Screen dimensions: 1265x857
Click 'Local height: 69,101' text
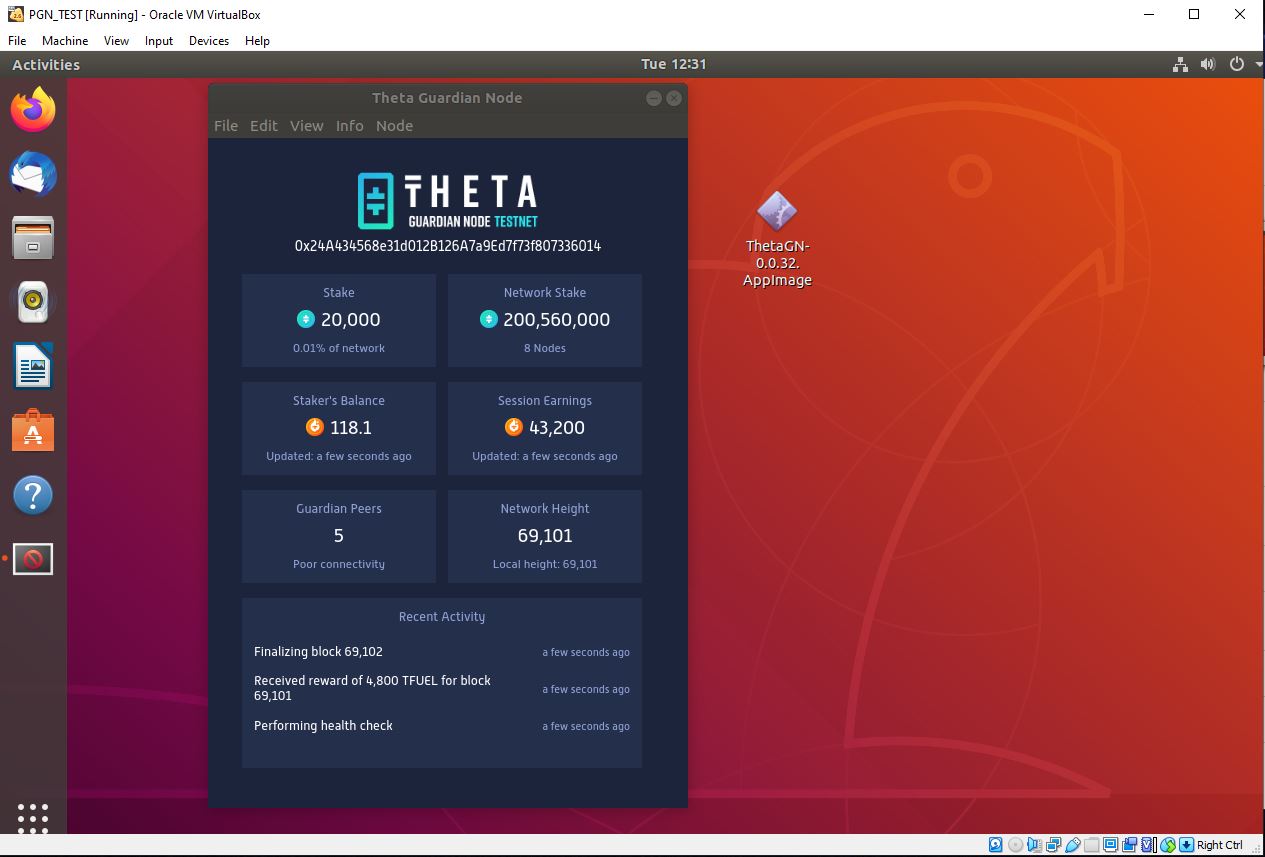click(545, 564)
